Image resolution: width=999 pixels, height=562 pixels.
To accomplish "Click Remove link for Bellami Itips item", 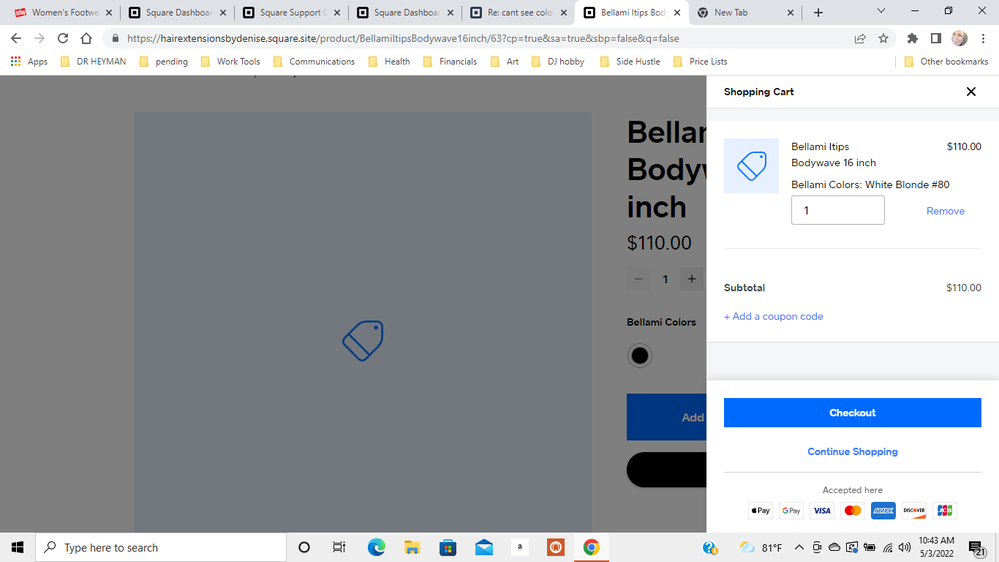I will (945, 211).
